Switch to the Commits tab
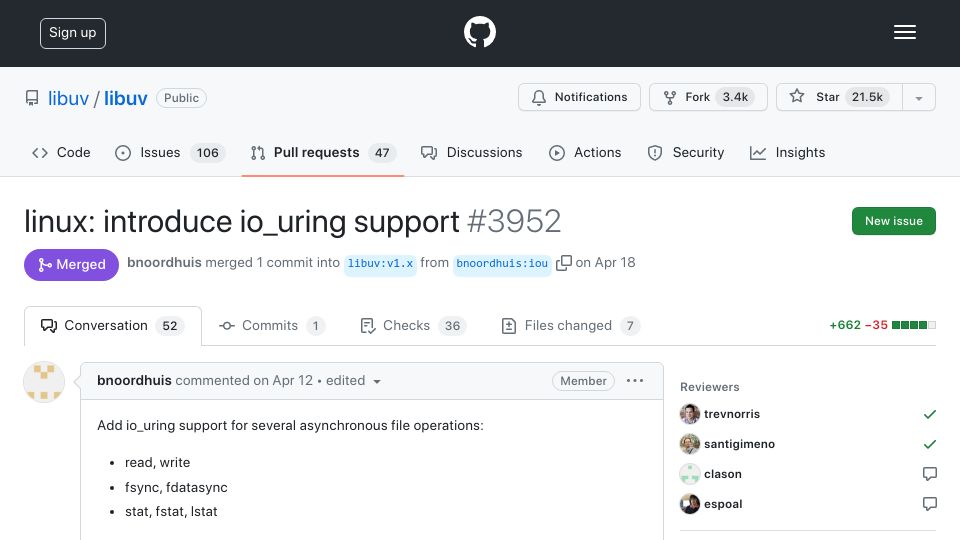960x540 pixels. coord(272,326)
